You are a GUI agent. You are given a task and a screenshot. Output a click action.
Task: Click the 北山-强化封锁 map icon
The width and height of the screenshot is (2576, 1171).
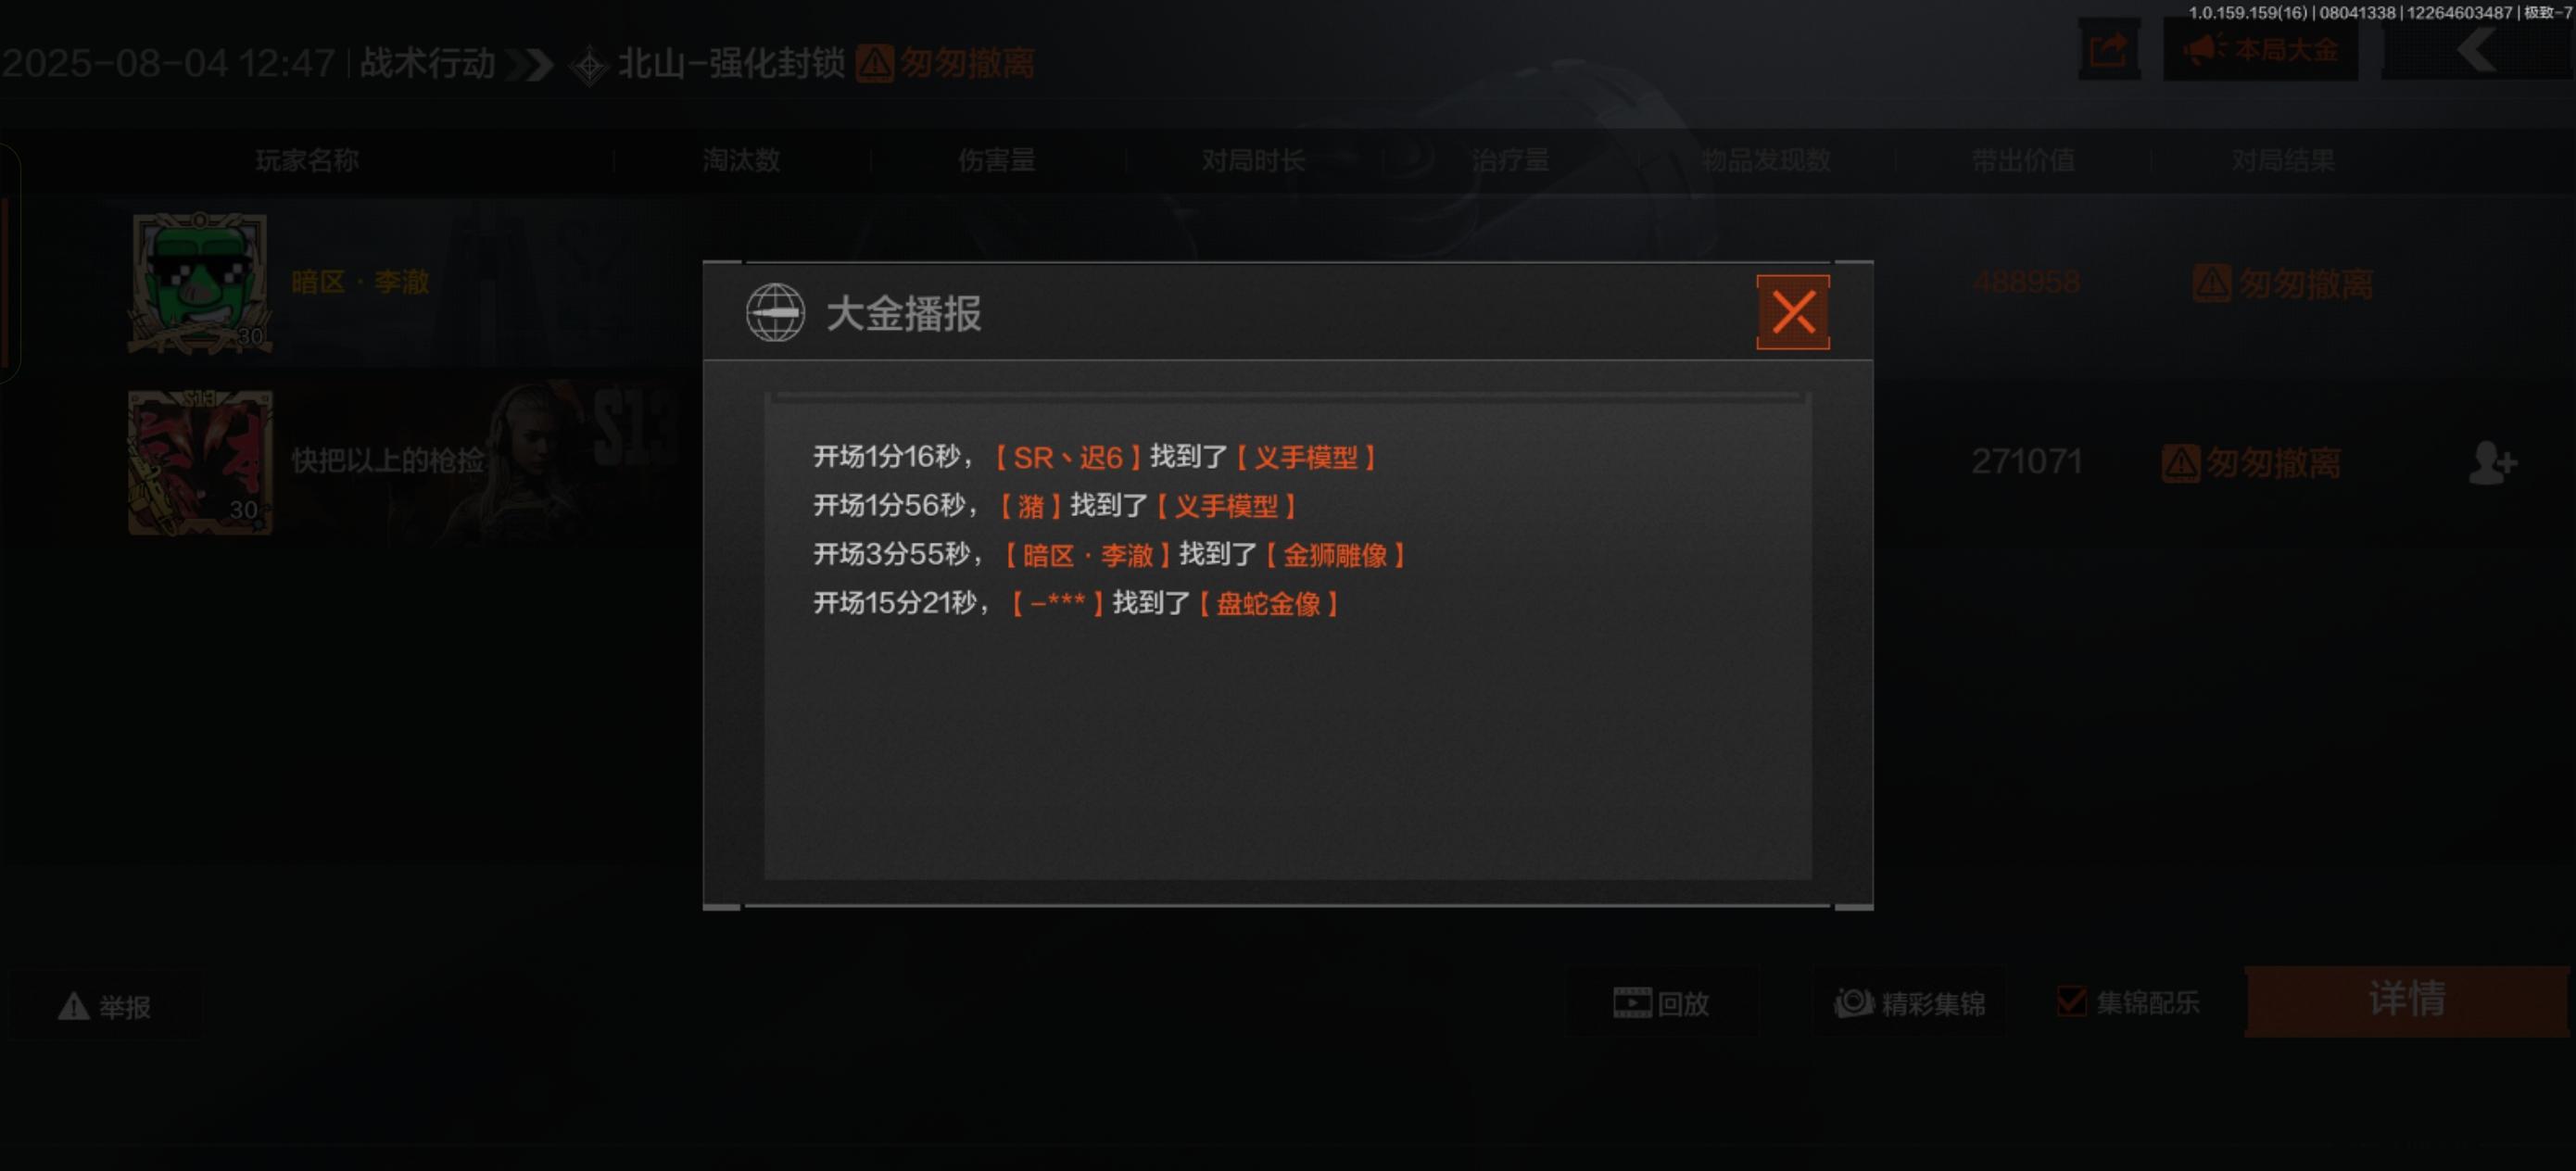(589, 66)
